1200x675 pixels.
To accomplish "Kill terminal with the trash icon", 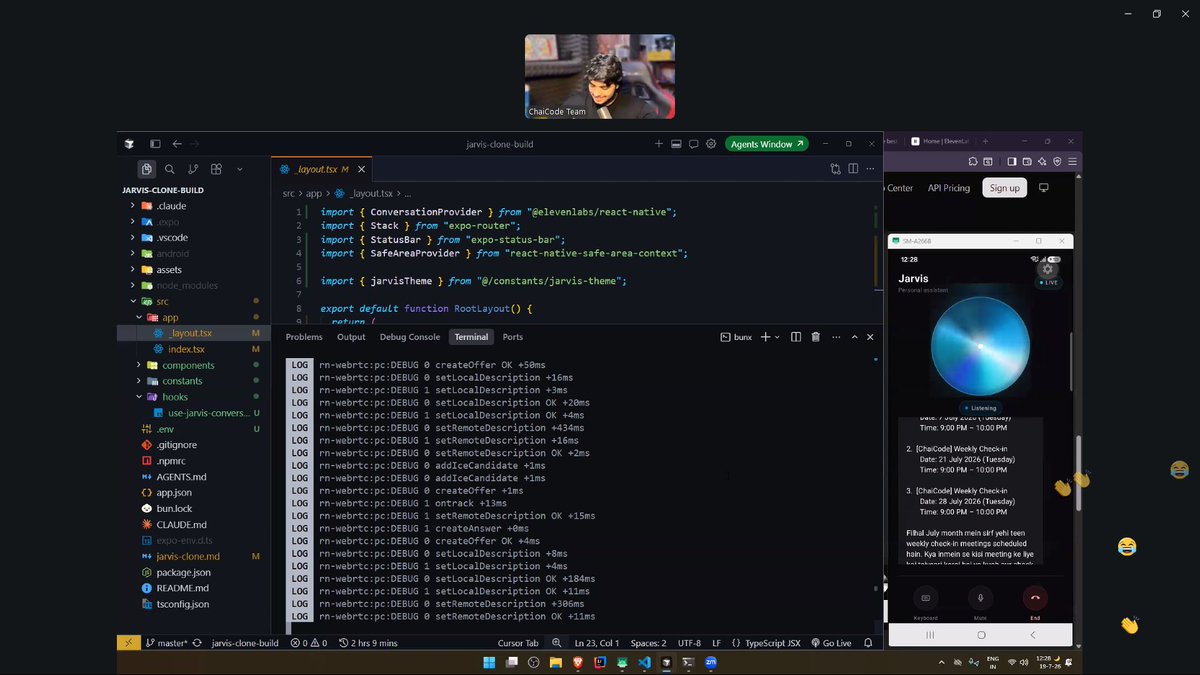I will click(815, 337).
